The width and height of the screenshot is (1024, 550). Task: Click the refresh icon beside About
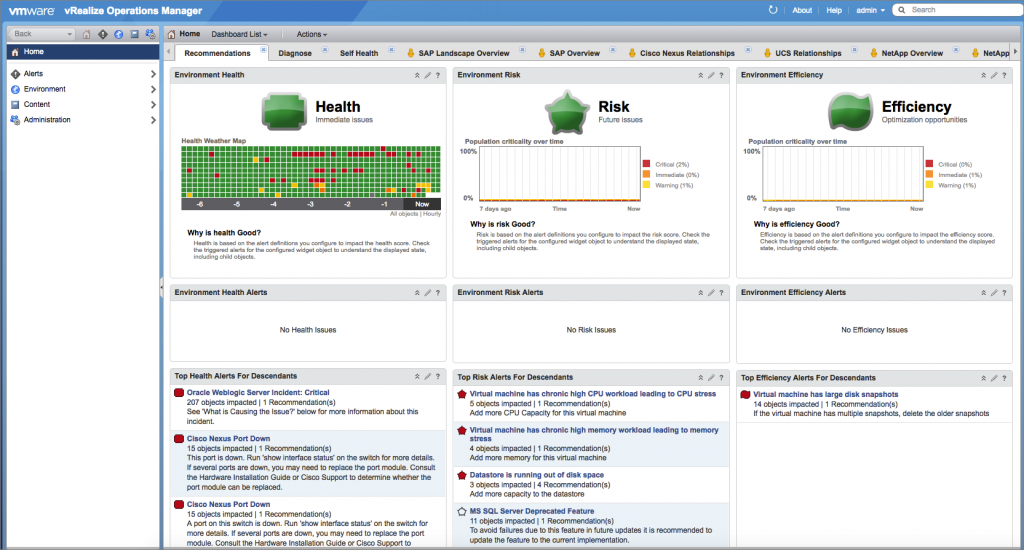(772, 10)
